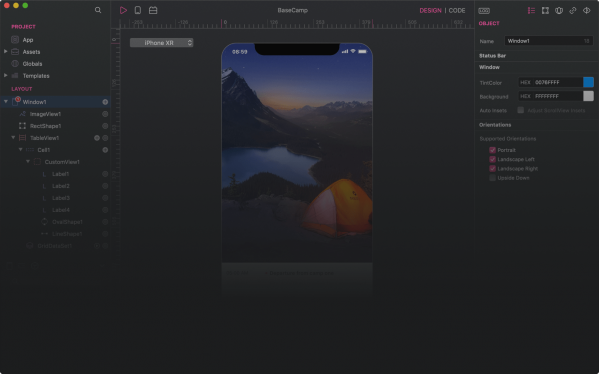Click the Background hex value field
This screenshot has height=374, width=599.
(558, 96)
